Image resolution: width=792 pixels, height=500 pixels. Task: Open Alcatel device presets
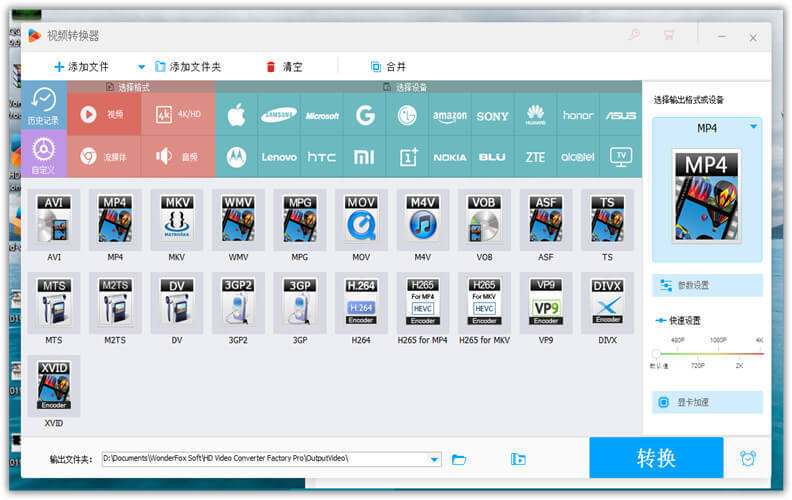point(578,157)
